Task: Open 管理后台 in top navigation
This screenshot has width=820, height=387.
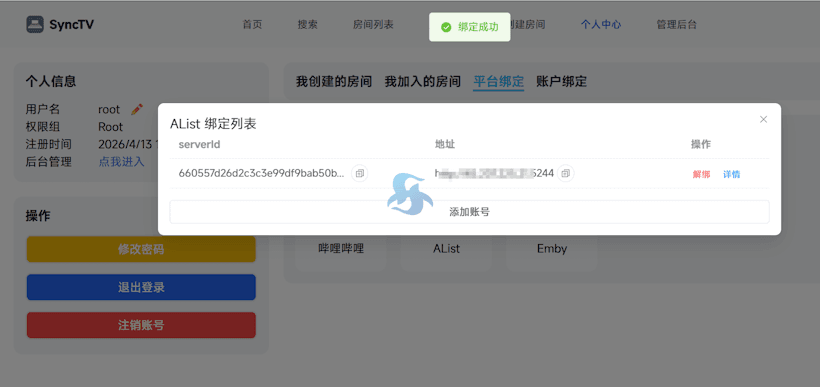Action: tap(677, 25)
